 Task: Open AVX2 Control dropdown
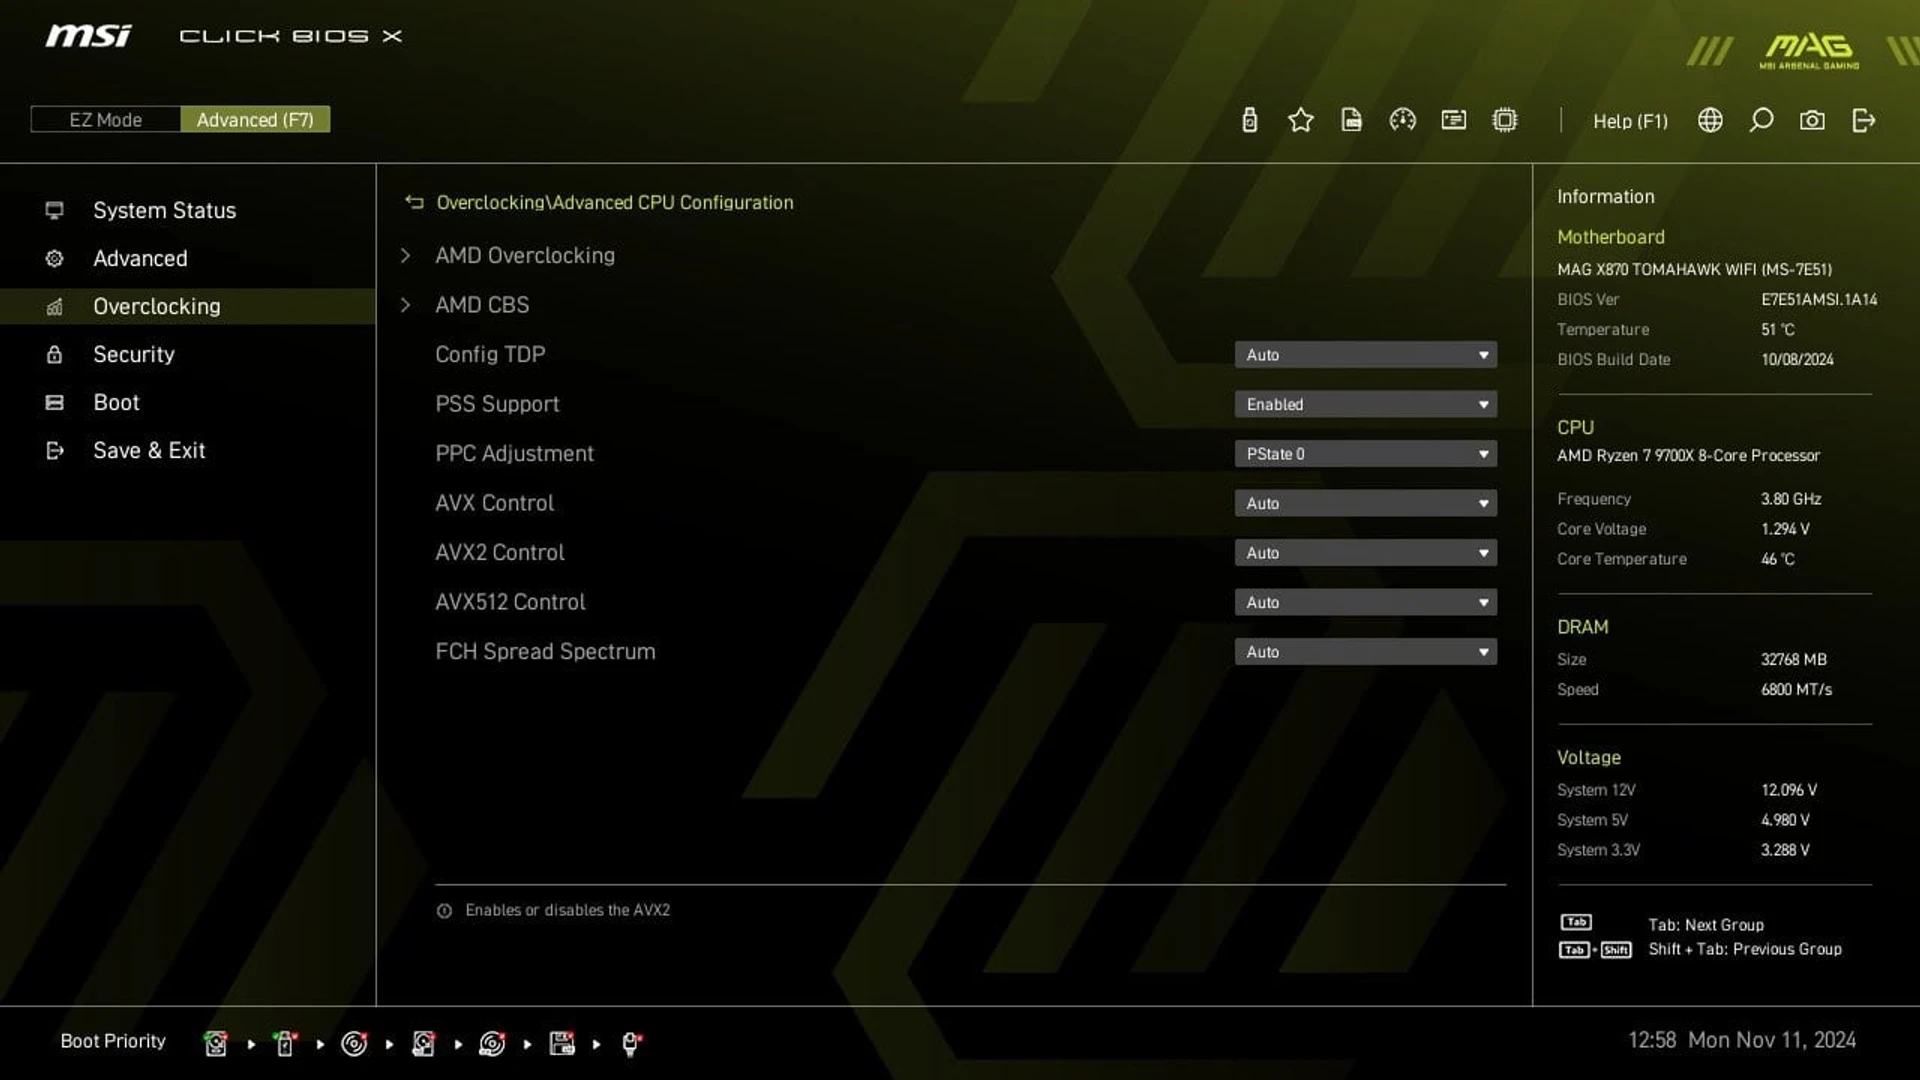pyautogui.click(x=1365, y=553)
